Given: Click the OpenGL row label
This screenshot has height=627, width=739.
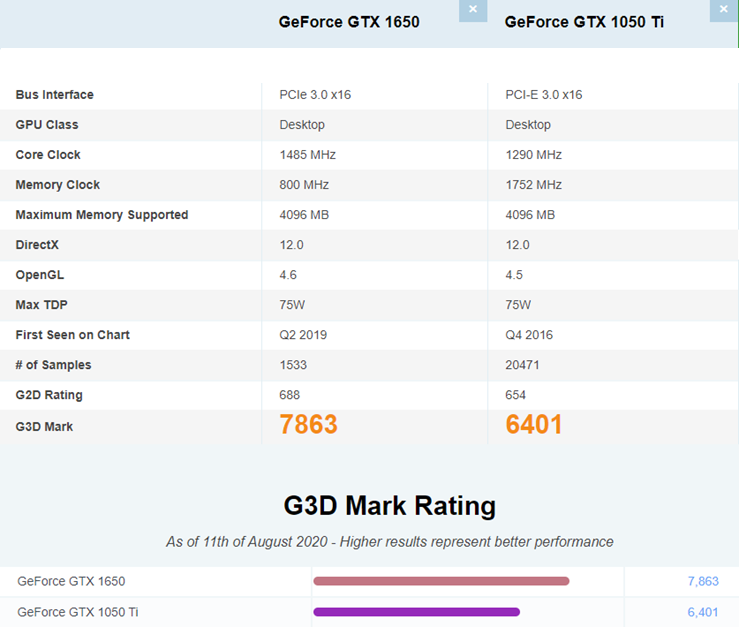Looking at the screenshot, I should (40, 275).
